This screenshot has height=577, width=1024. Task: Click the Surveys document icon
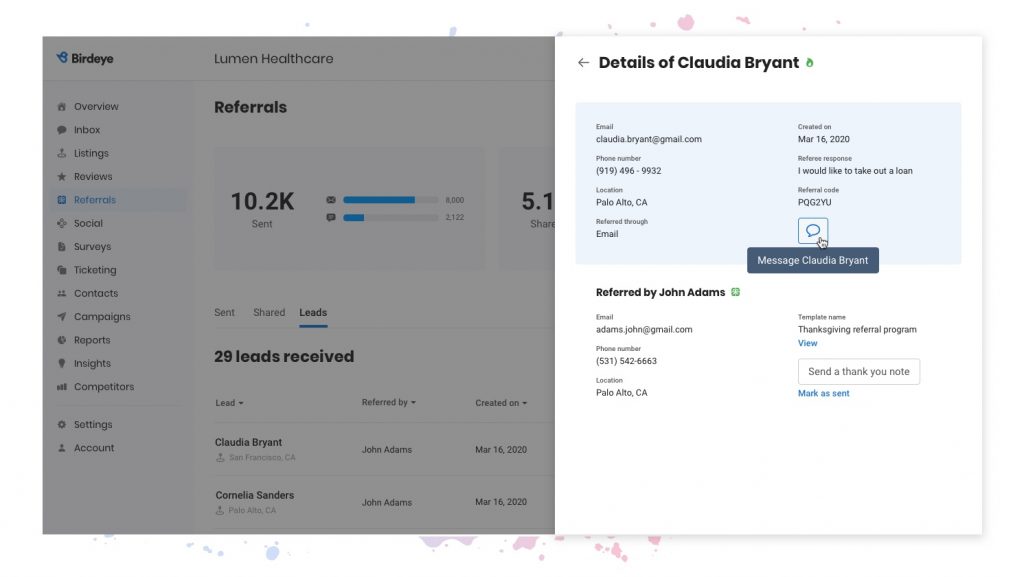coord(61,247)
